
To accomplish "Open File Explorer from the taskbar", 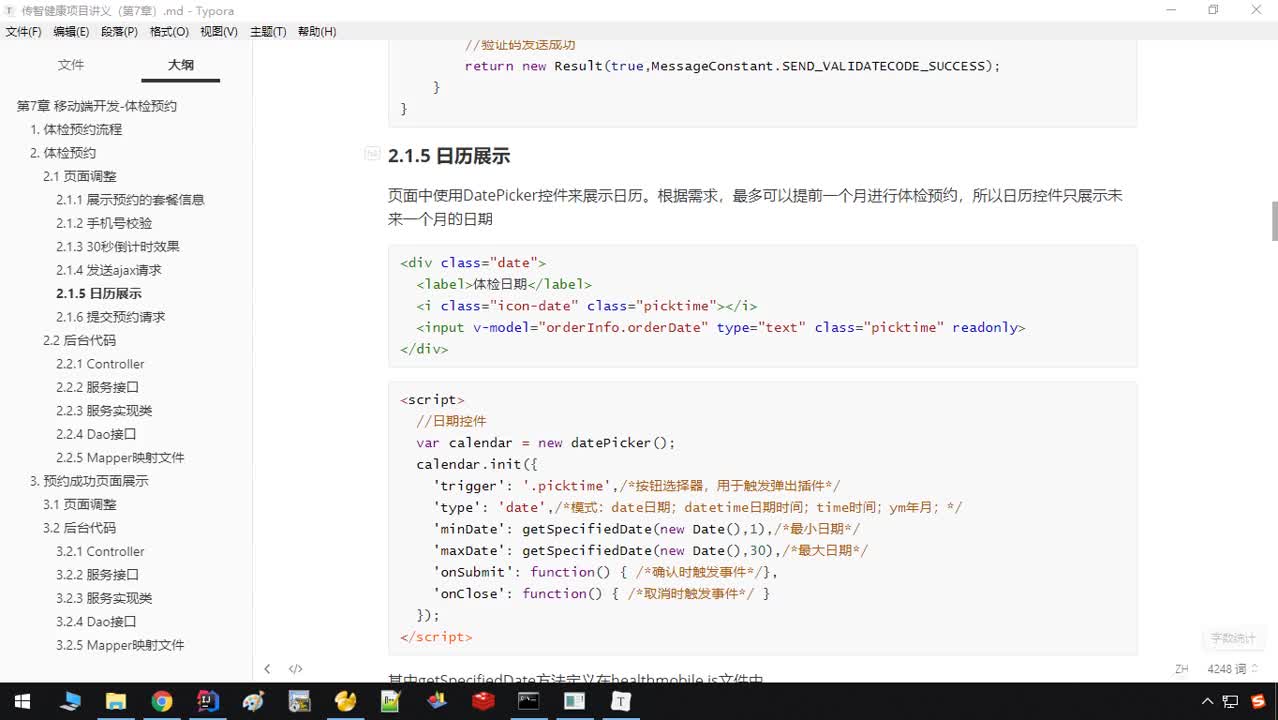I will click(x=116, y=701).
